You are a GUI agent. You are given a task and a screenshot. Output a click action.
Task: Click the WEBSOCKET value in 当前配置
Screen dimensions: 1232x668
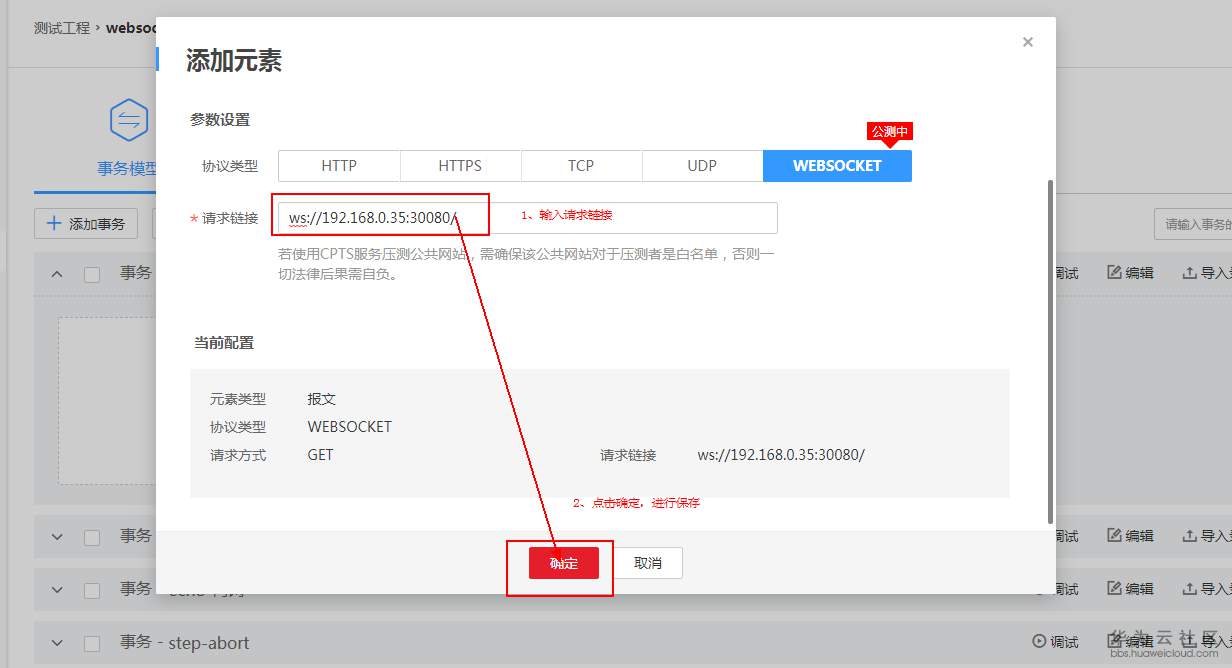tap(350, 426)
